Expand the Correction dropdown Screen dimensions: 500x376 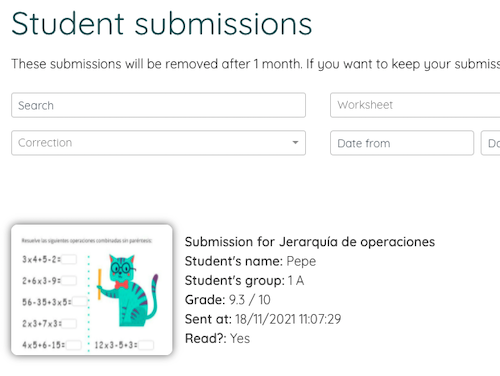coord(158,143)
